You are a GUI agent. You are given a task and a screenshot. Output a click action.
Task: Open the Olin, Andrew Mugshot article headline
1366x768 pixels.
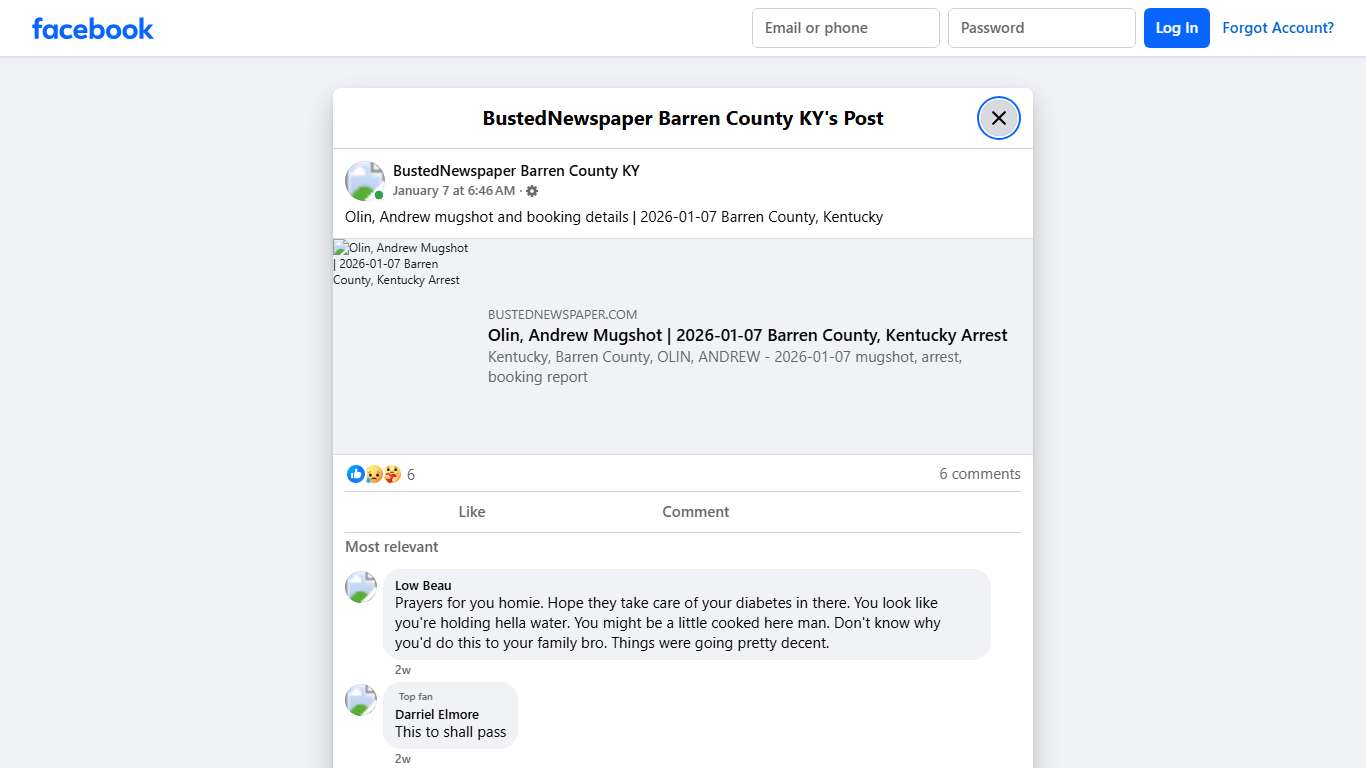tap(747, 335)
